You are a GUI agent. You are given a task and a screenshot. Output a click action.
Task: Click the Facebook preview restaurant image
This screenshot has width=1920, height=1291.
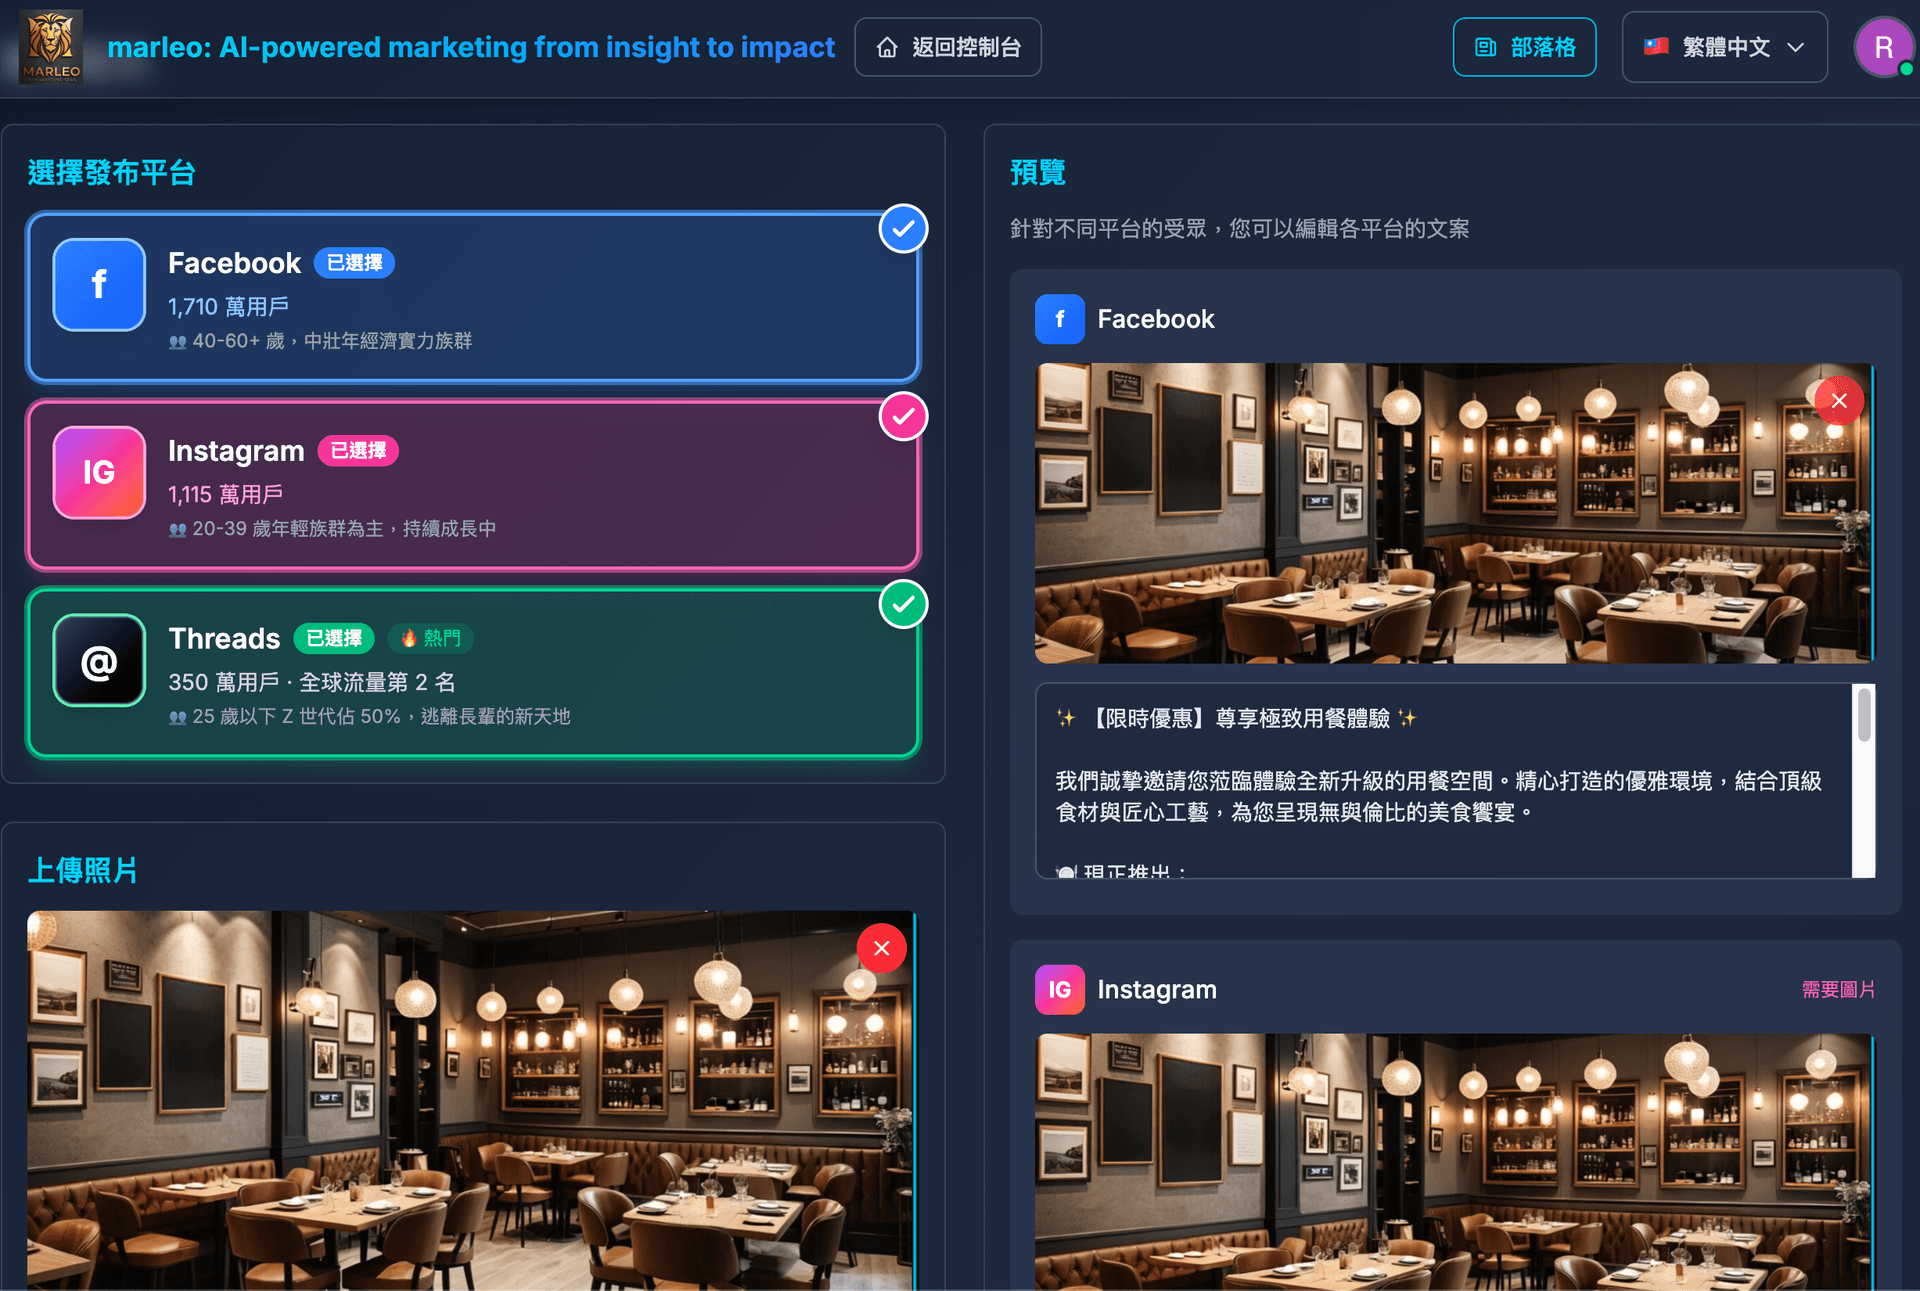coord(1453,513)
